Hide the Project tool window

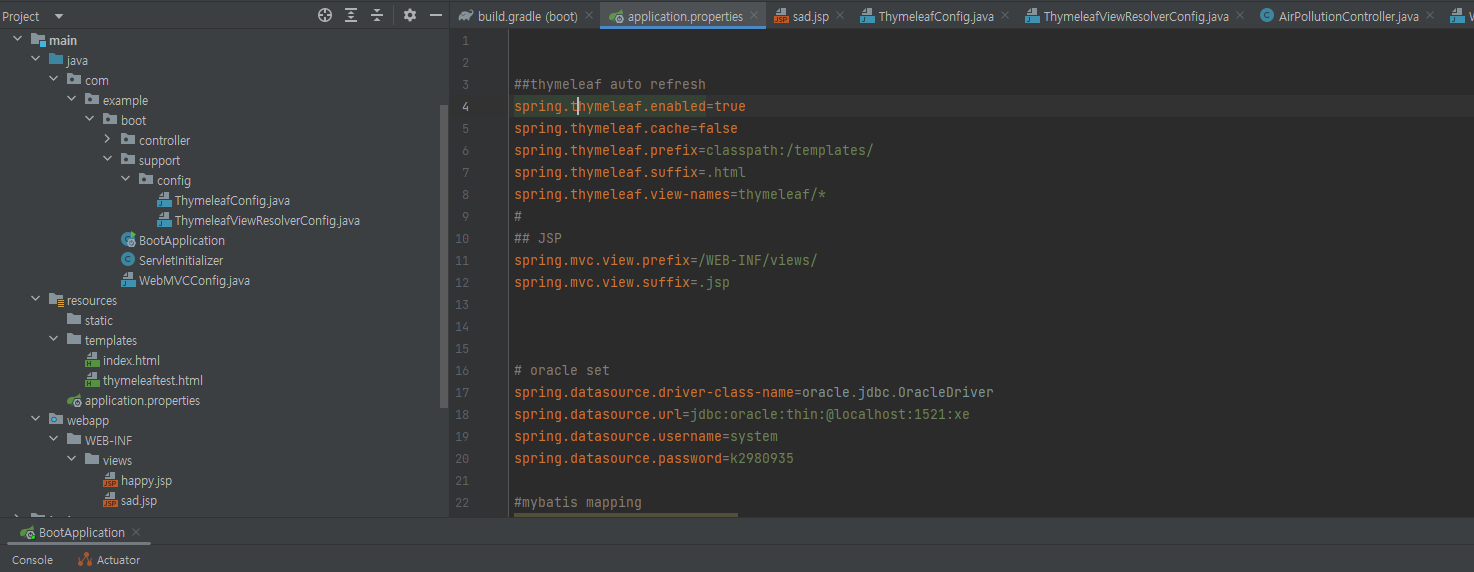click(436, 15)
